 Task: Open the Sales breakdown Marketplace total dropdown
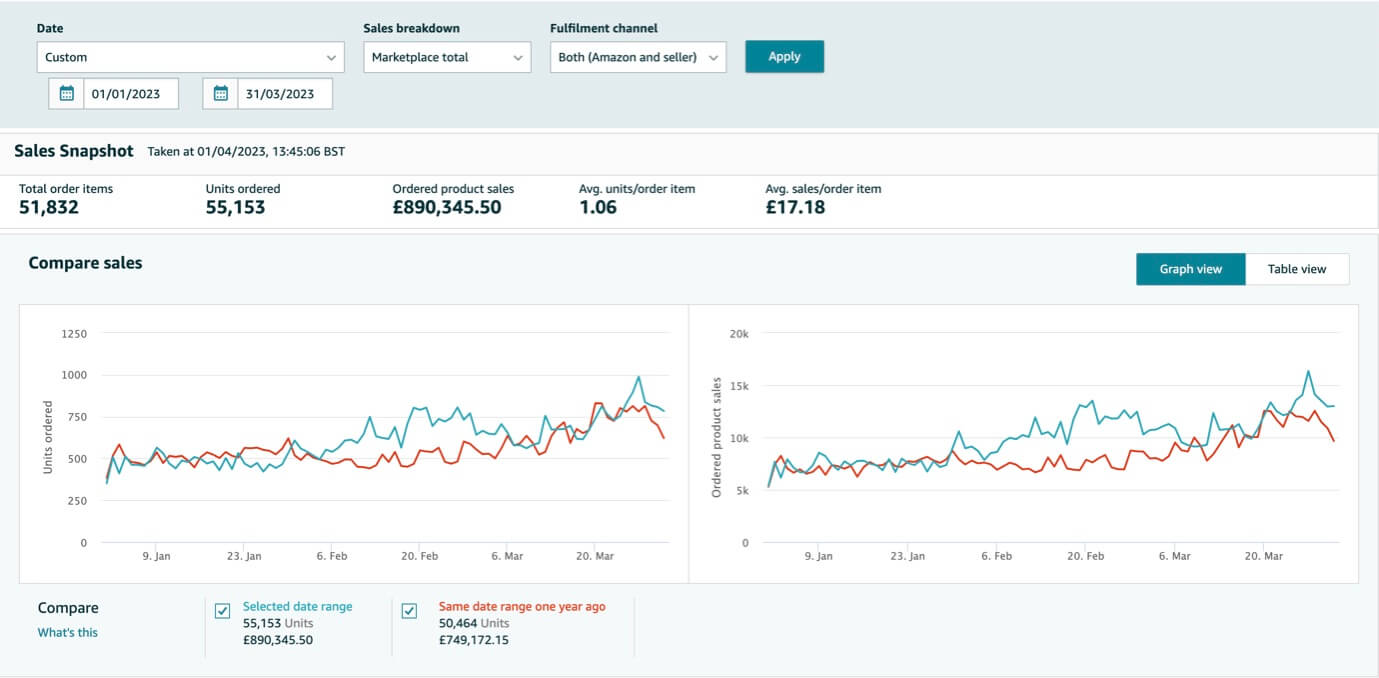click(447, 57)
